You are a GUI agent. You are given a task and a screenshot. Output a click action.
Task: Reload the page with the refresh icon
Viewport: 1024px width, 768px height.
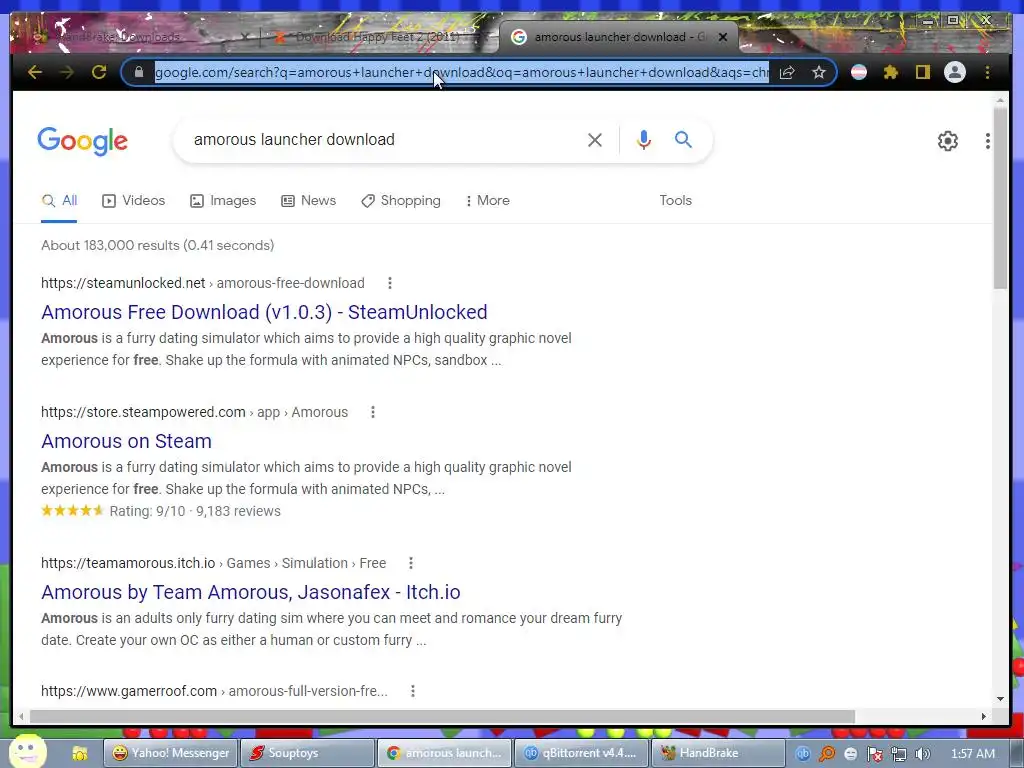pos(99,72)
